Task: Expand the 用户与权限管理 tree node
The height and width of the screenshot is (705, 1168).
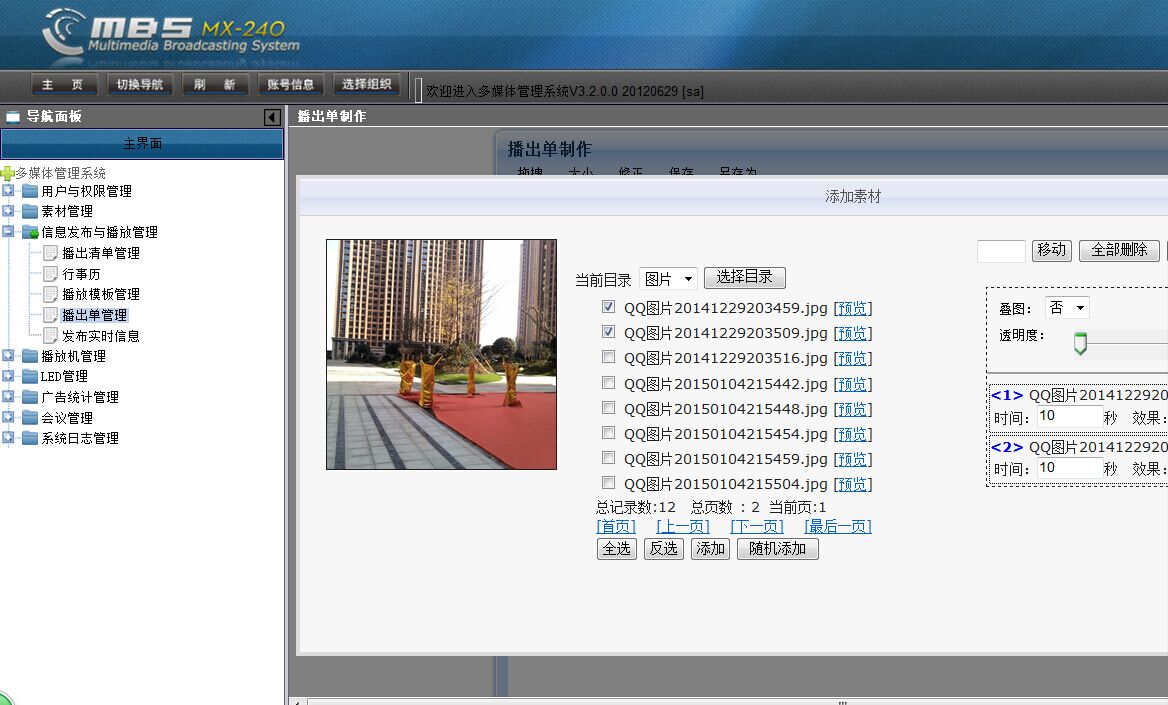Action: 9,191
